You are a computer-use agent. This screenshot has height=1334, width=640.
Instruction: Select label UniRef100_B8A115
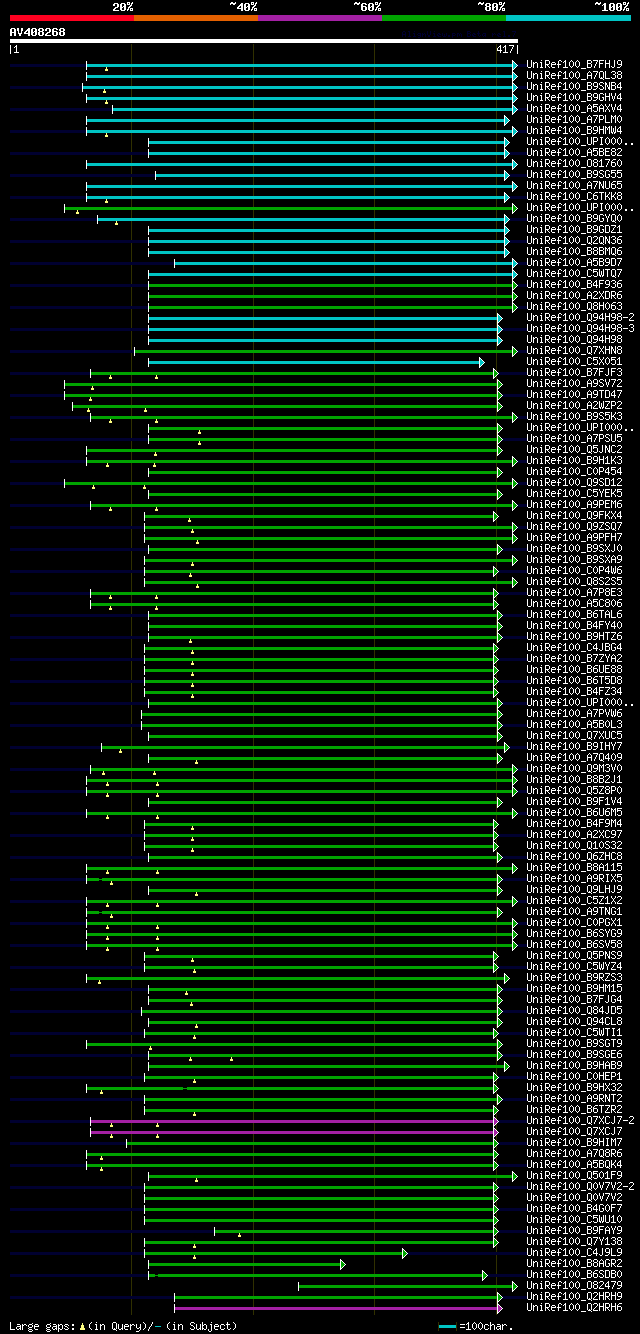tap(574, 867)
